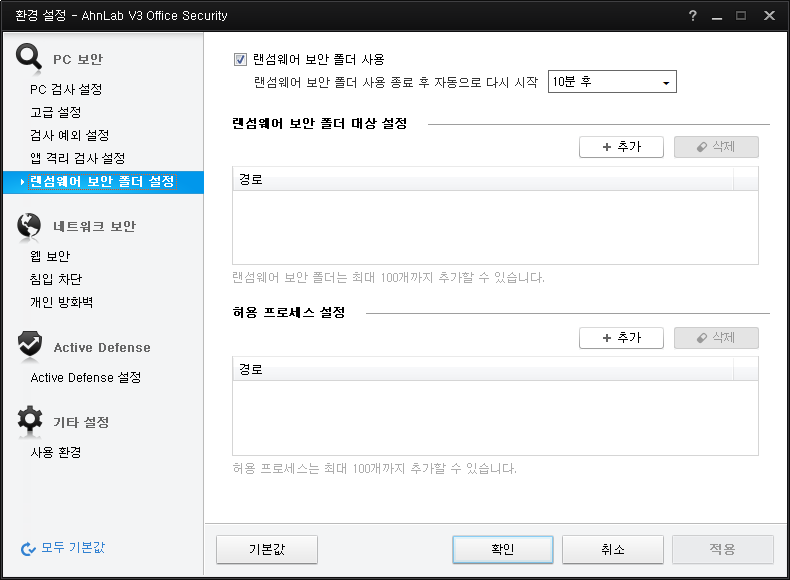Open the 10분 후 restart time dropdown
Screen dimensions: 790x580
pos(612,82)
